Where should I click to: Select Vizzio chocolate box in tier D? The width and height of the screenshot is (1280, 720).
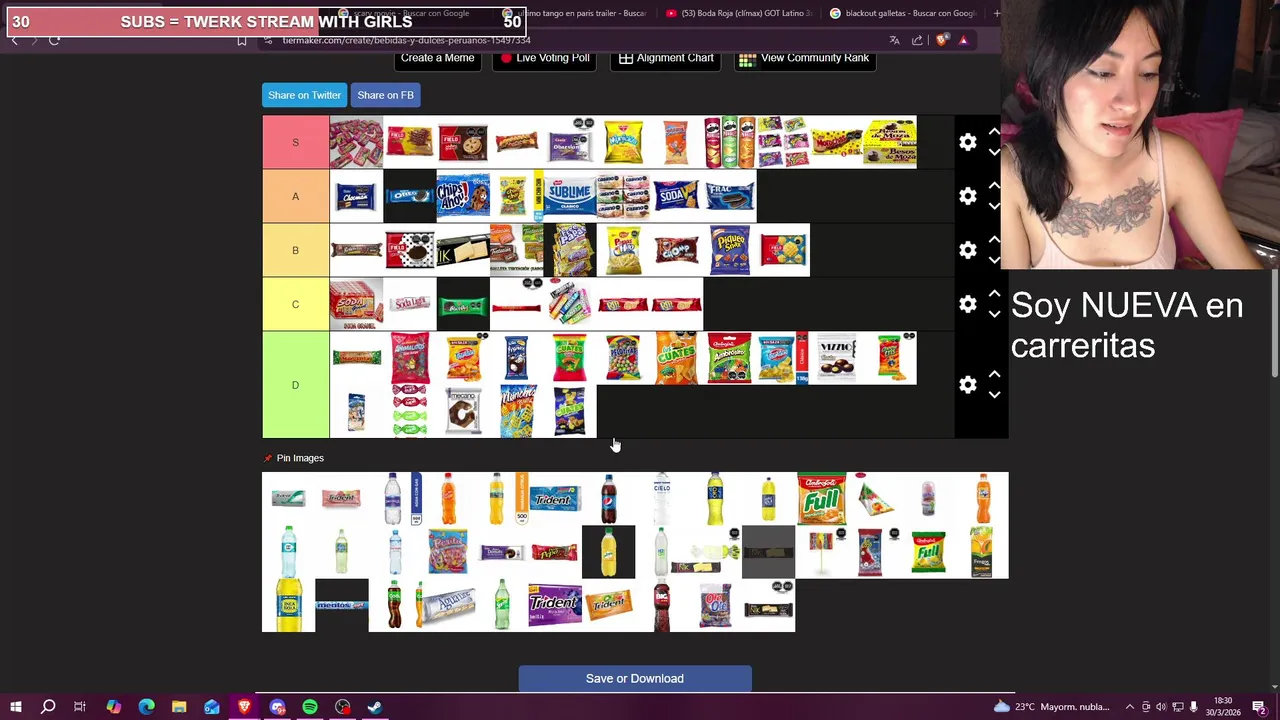[x=837, y=358]
